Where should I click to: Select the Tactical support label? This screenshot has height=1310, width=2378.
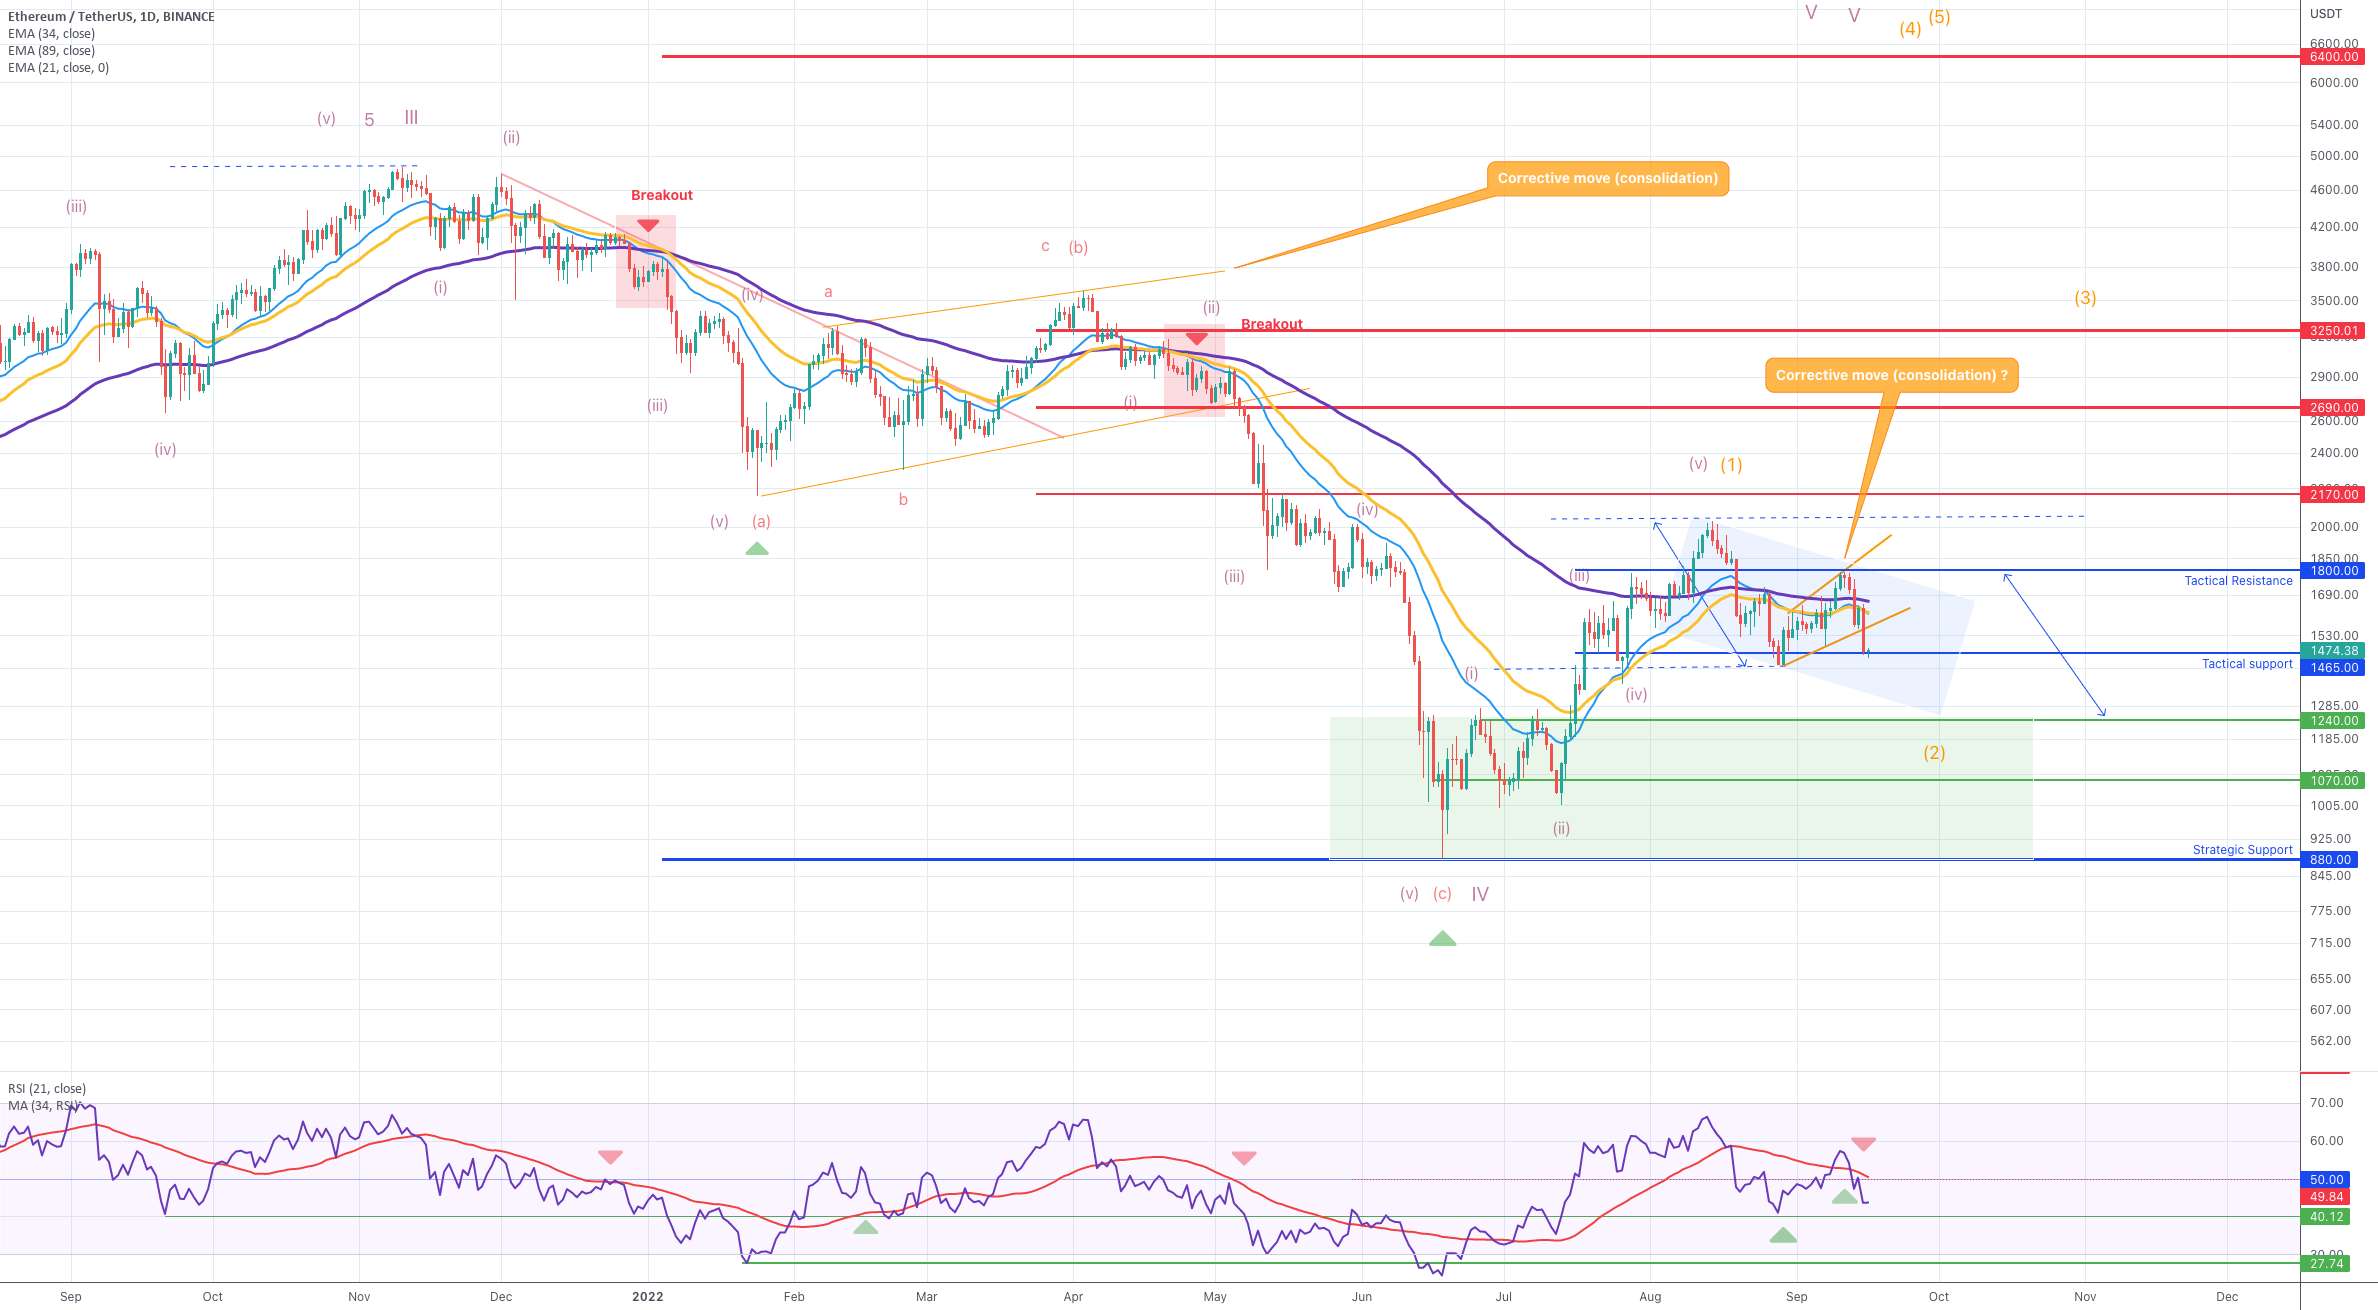coord(2247,664)
